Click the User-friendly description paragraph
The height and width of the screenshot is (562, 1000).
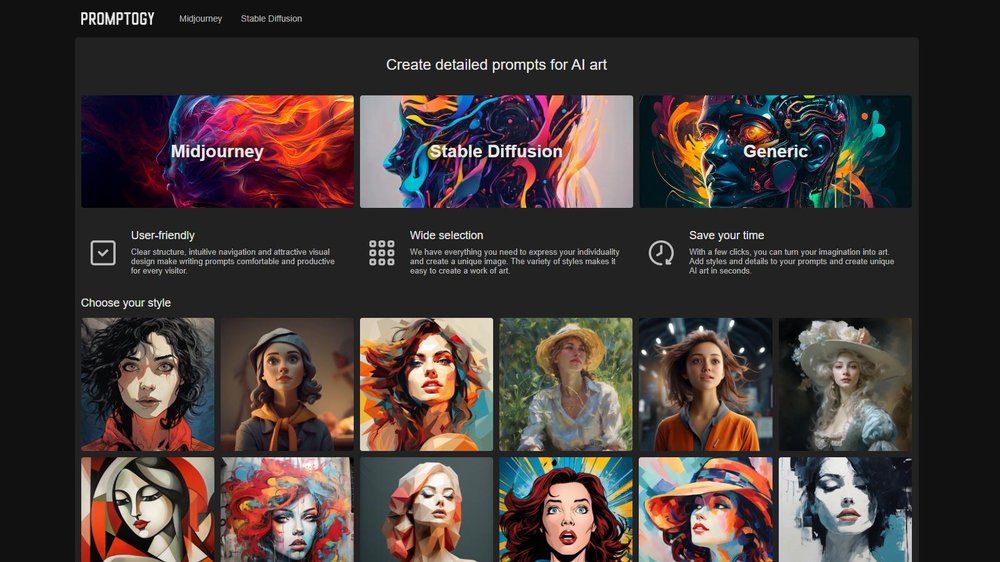(x=233, y=262)
